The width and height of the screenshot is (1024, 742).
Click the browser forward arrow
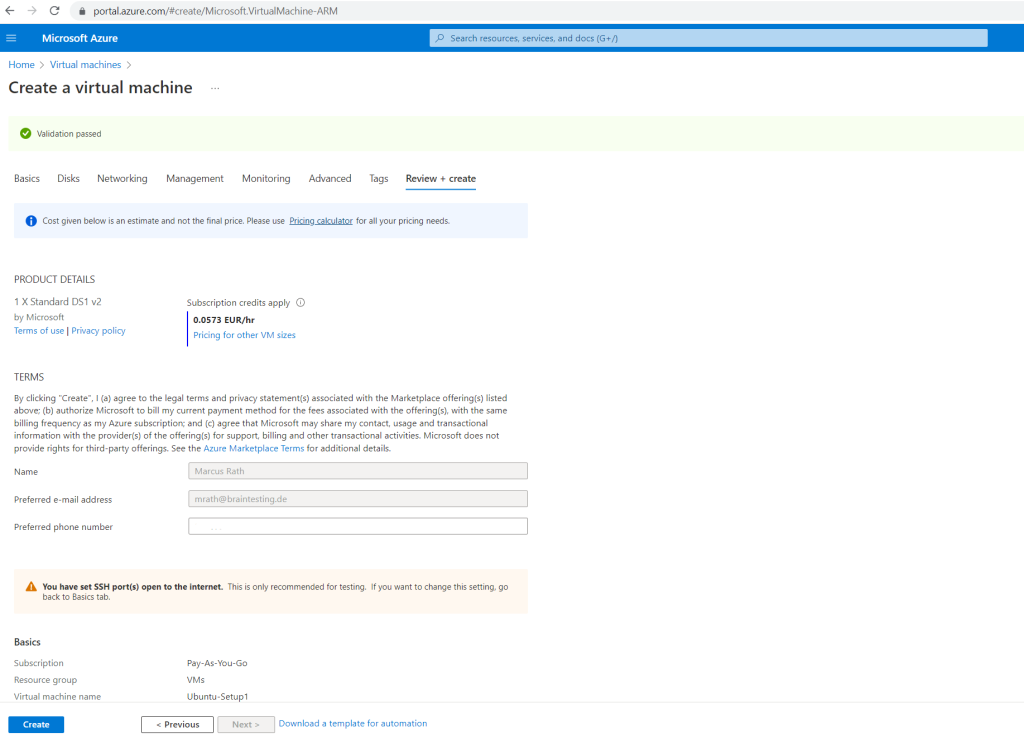[x=32, y=10]
